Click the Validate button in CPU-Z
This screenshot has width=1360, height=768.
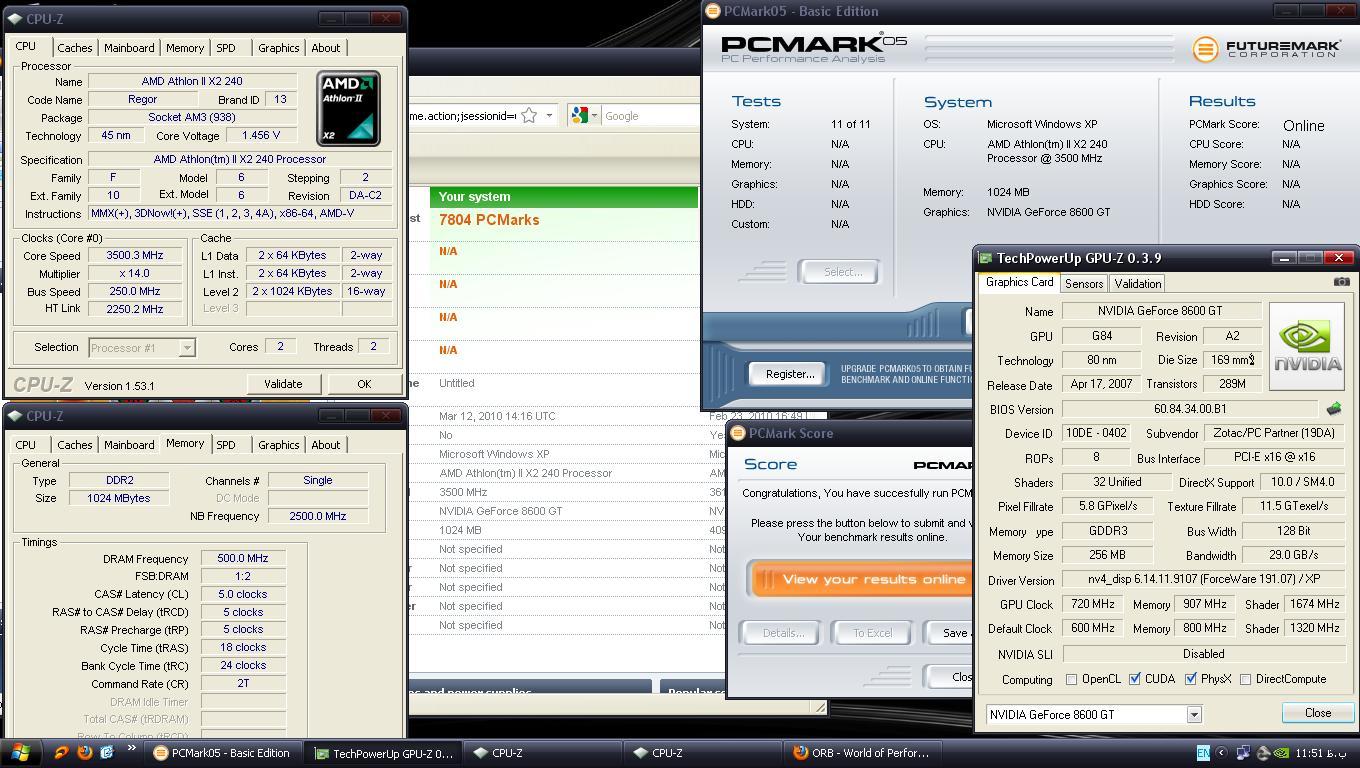coord(283,384)
